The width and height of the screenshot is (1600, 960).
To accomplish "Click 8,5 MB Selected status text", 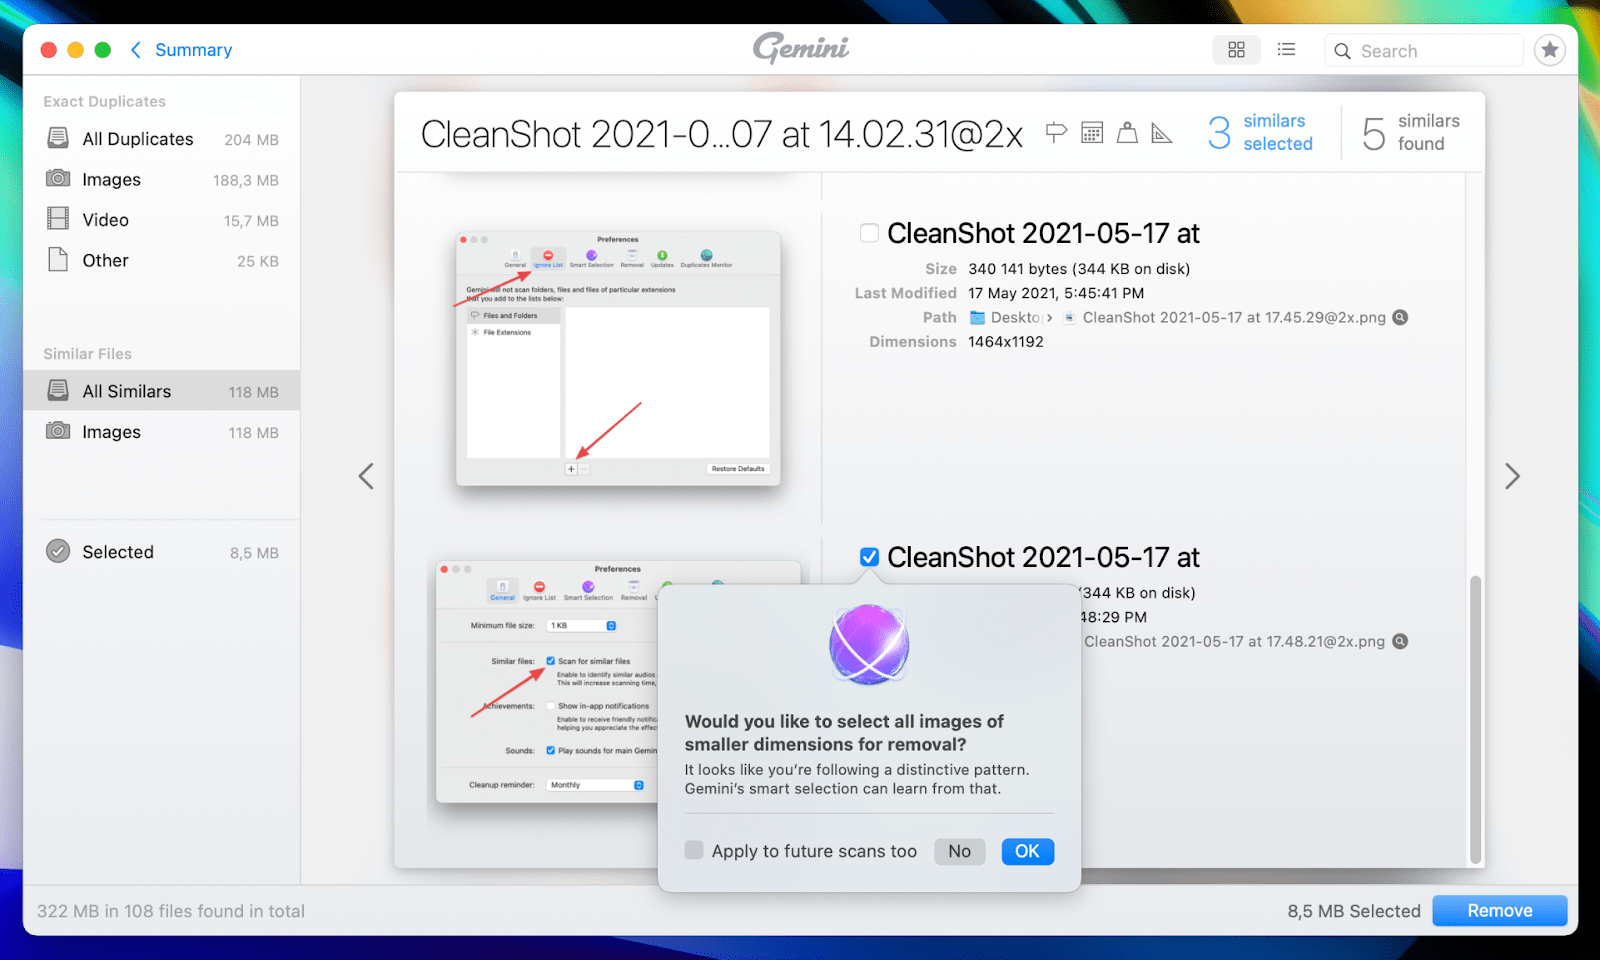I will (x=1354, y=911).
